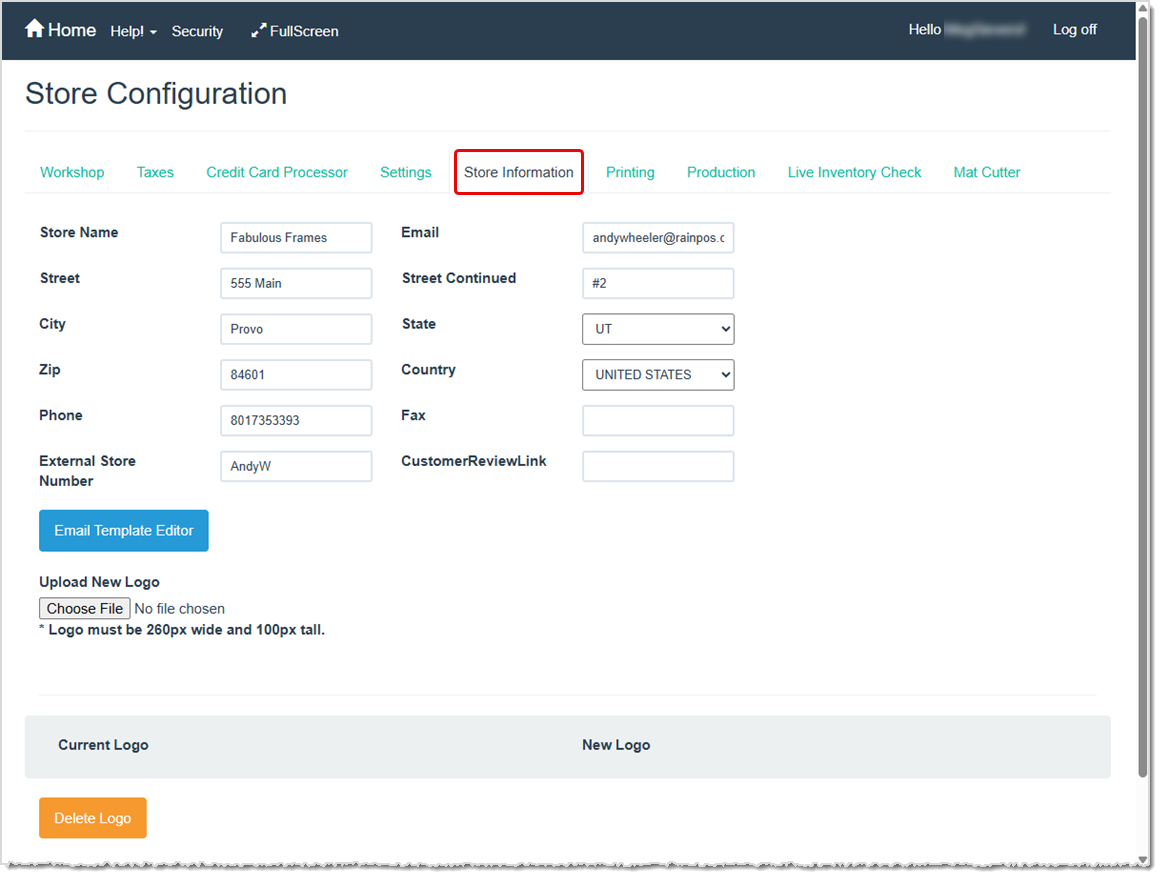Select the Credit Card Processor tab
Image resolution: width=1160 pixels, height=877 pixels.
tap(277, 172)
